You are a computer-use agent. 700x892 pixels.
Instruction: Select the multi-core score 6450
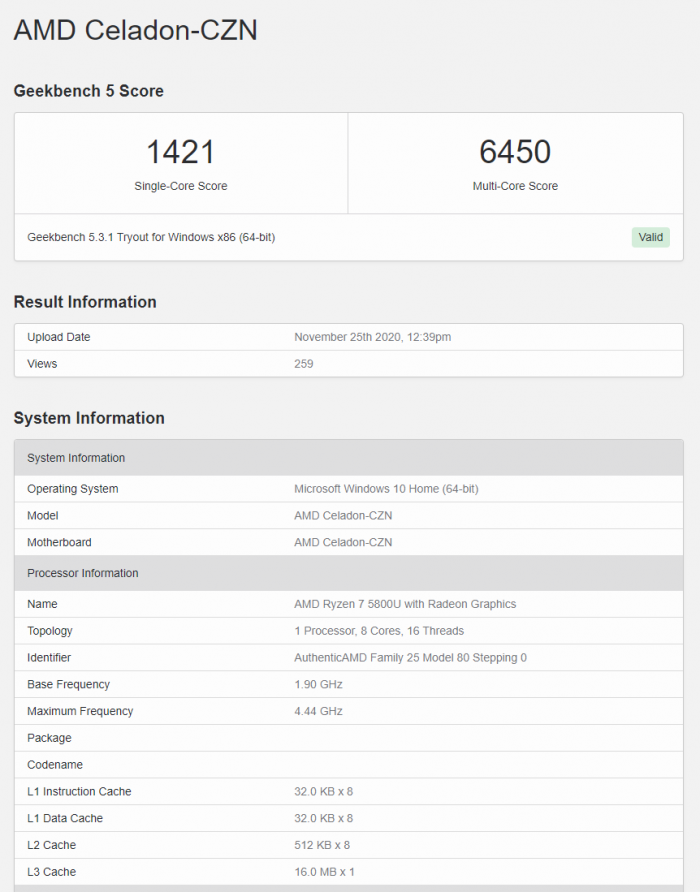[x=515, y=152]
